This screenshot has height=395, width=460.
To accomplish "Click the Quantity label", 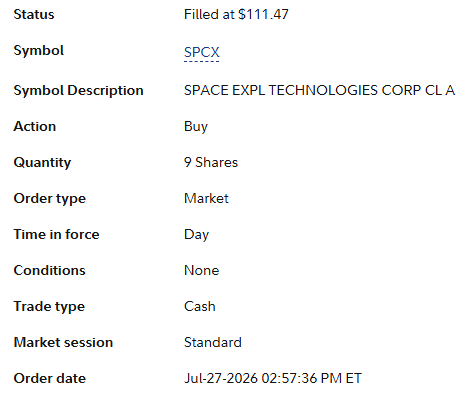I will (42, 163).
